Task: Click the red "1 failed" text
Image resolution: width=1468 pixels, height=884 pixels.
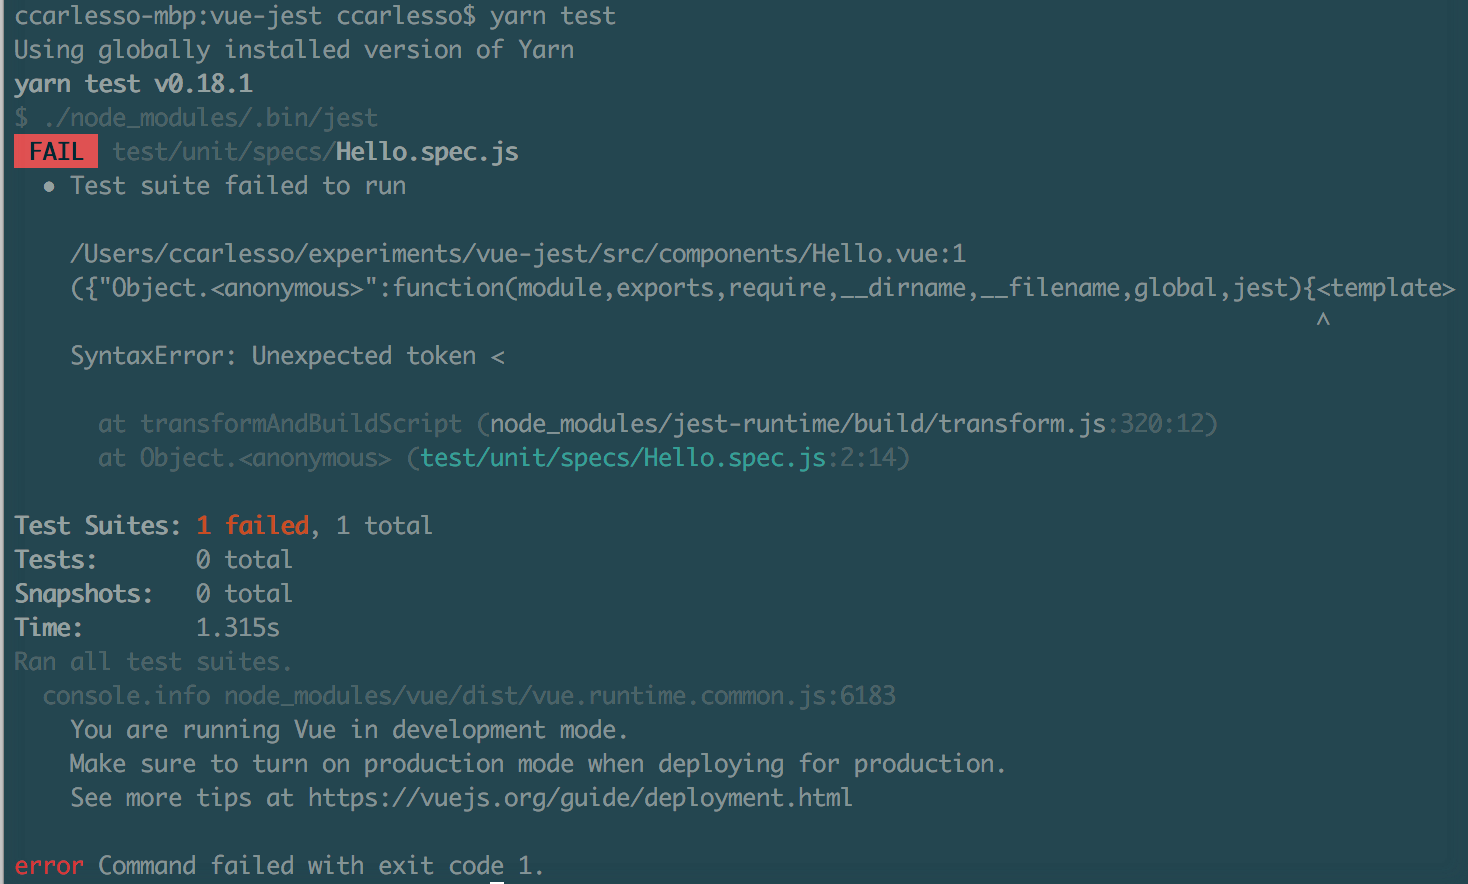Action: 253,526
